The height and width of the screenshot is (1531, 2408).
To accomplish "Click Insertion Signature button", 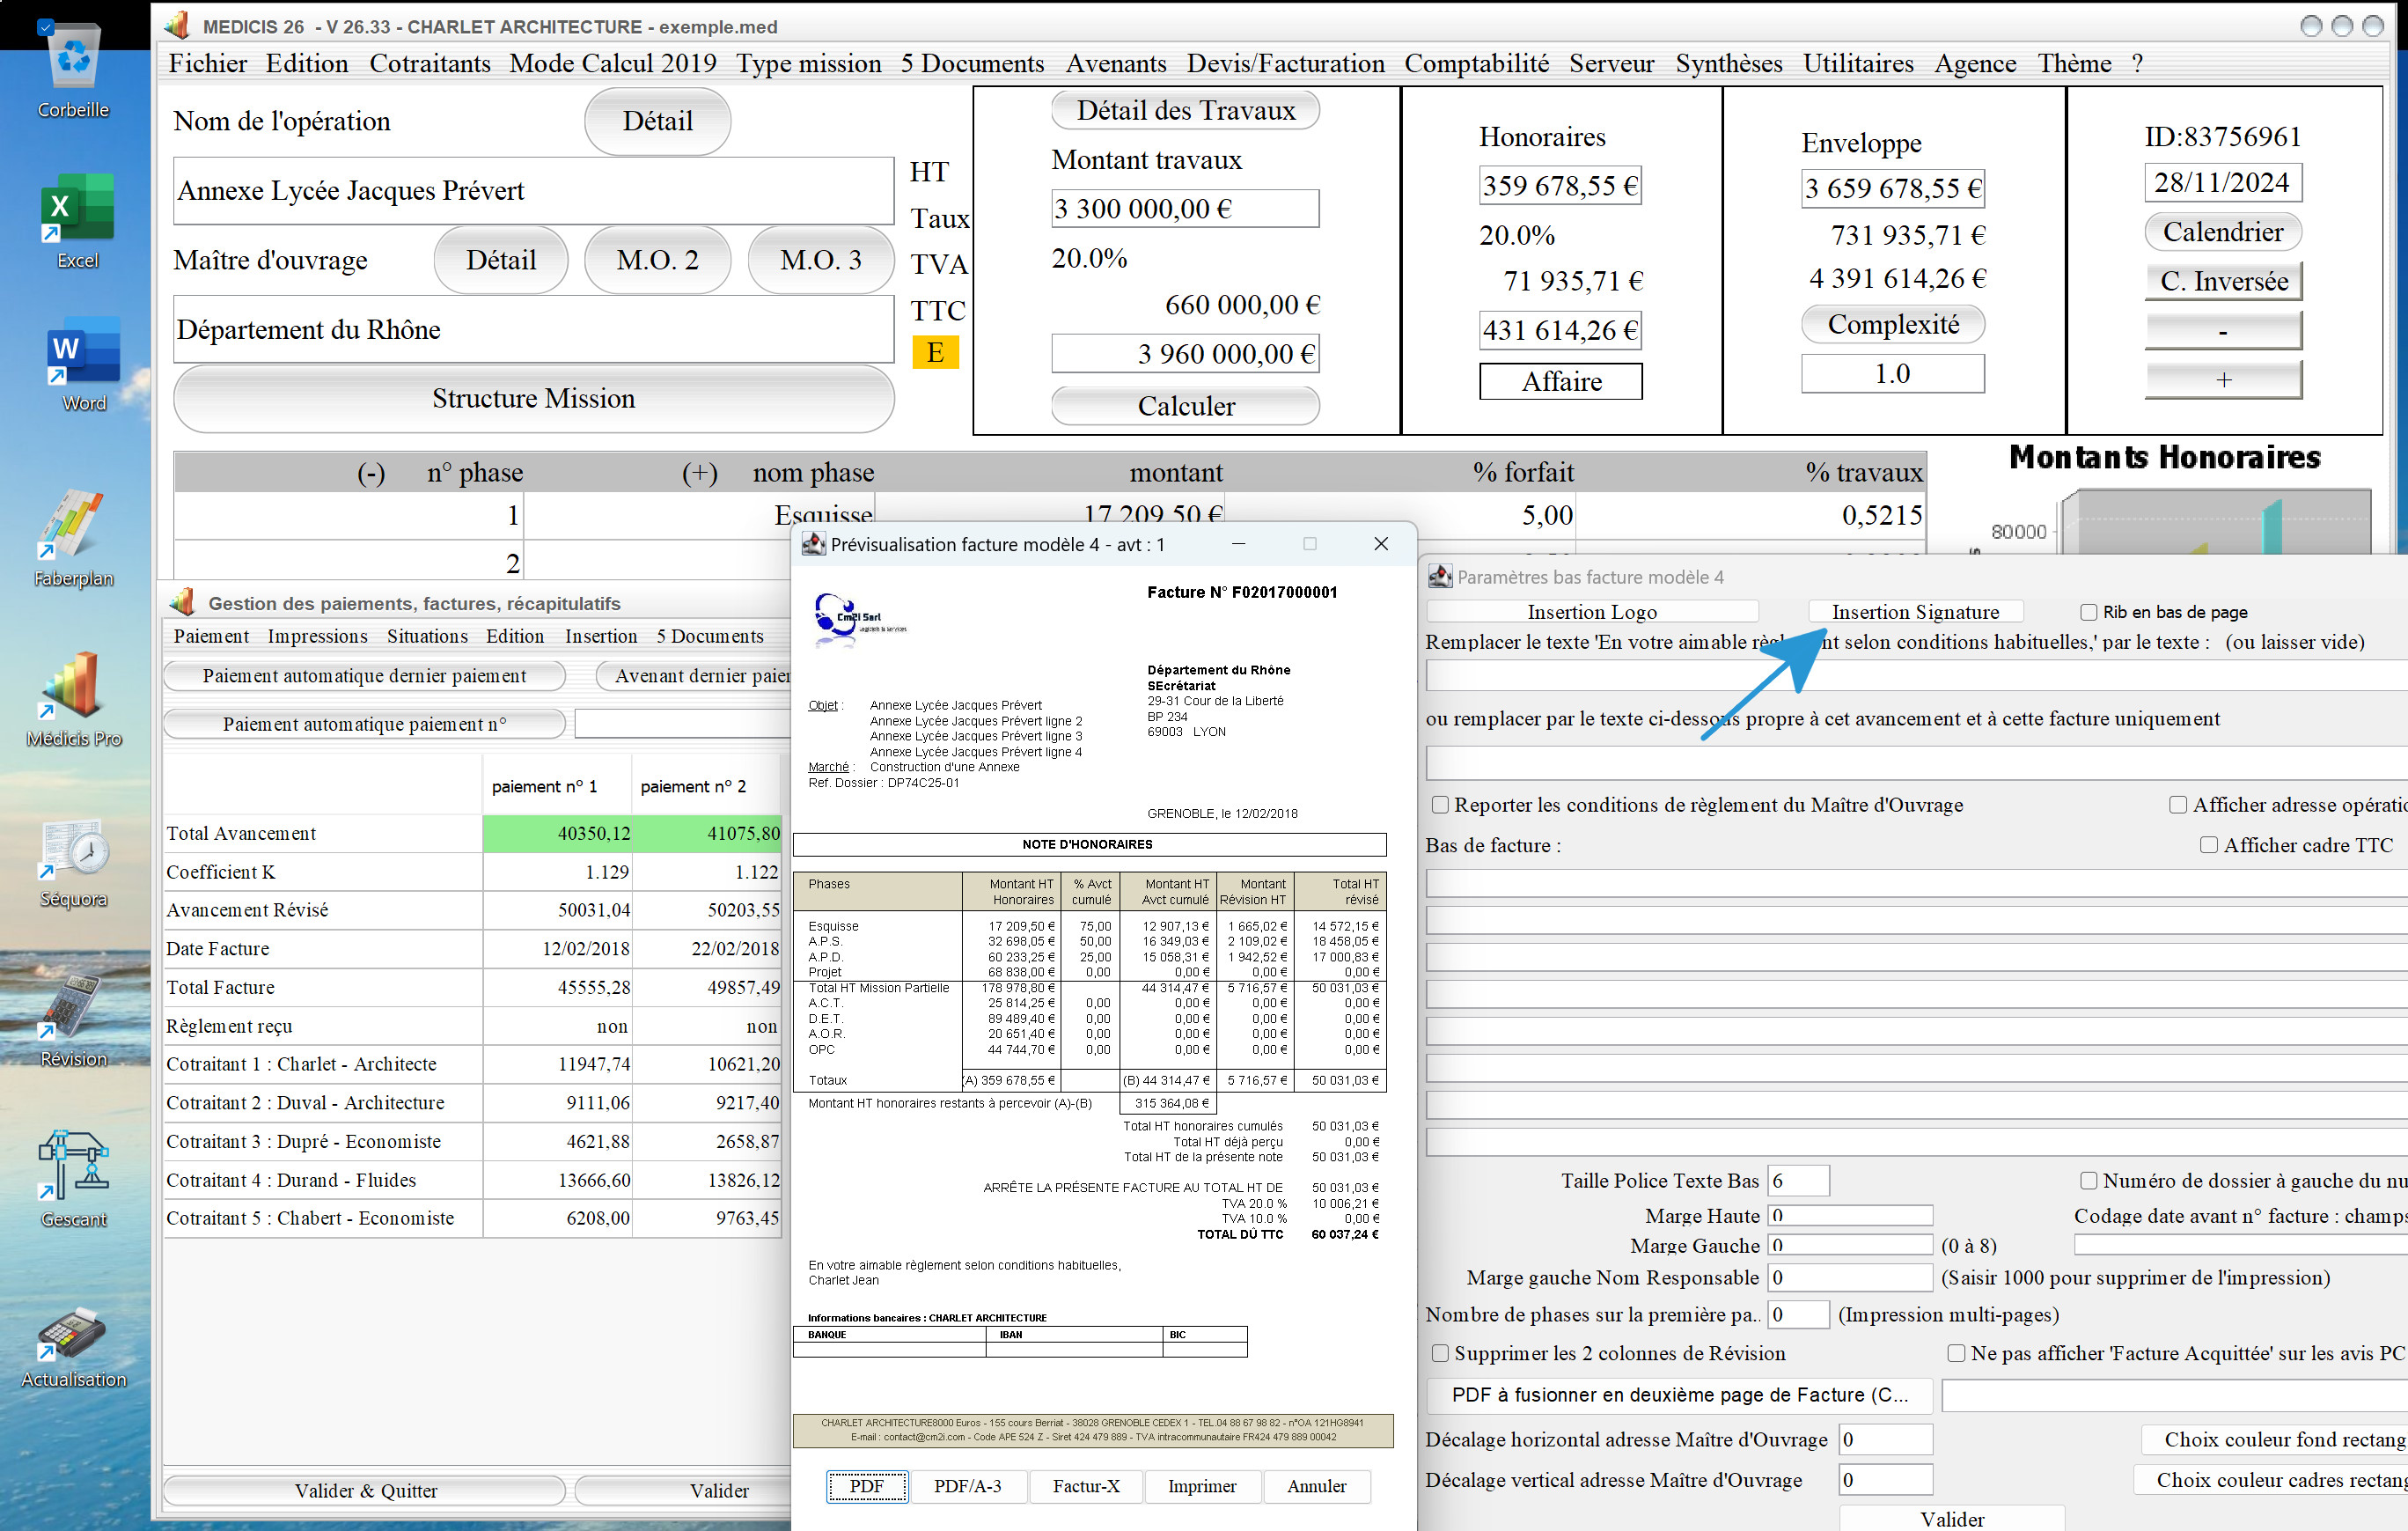I will [1915, 611].
